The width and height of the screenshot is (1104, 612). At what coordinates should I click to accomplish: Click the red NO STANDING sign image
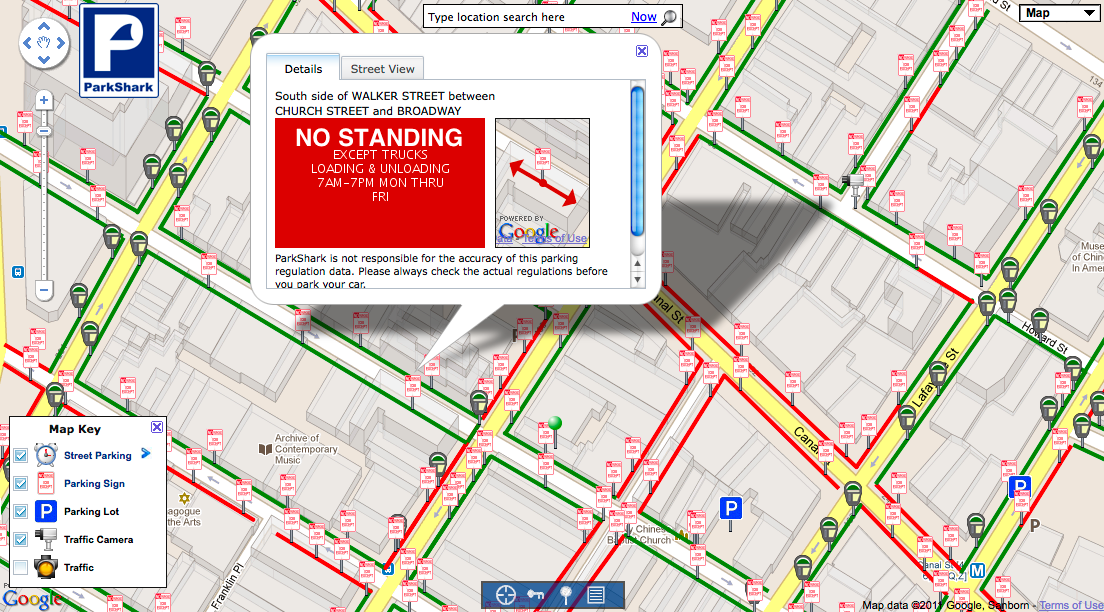(x=380, y=182)
